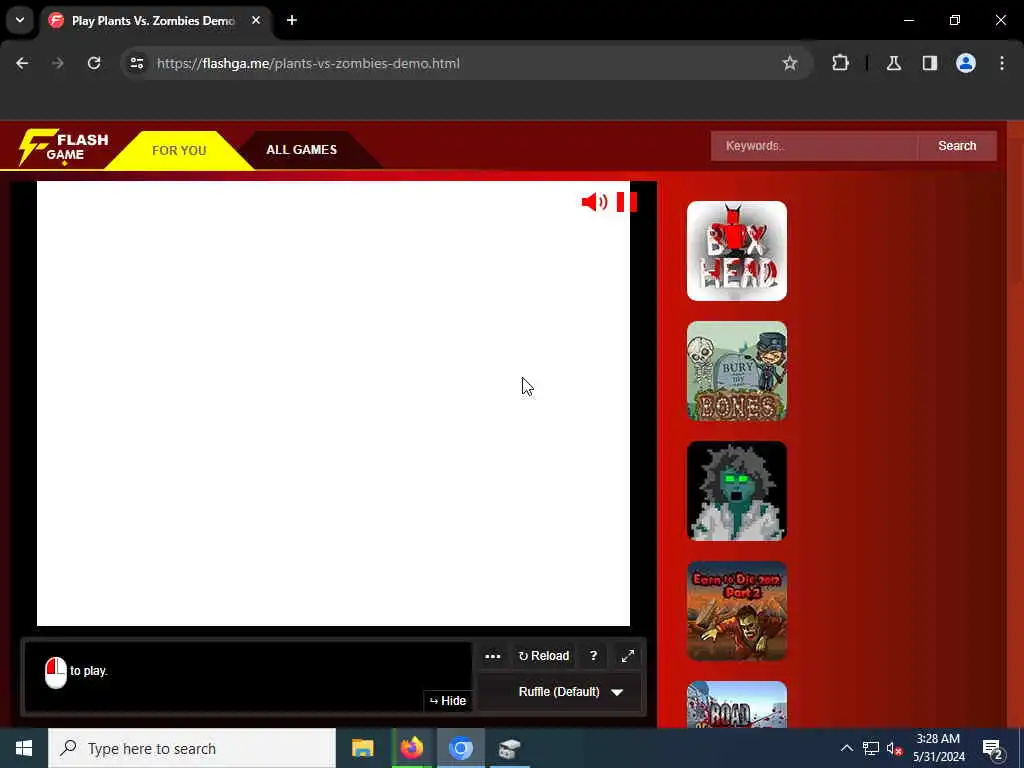
Task: Close the Plants Vs. Zombies Demo tab
Action: (256, 20)
